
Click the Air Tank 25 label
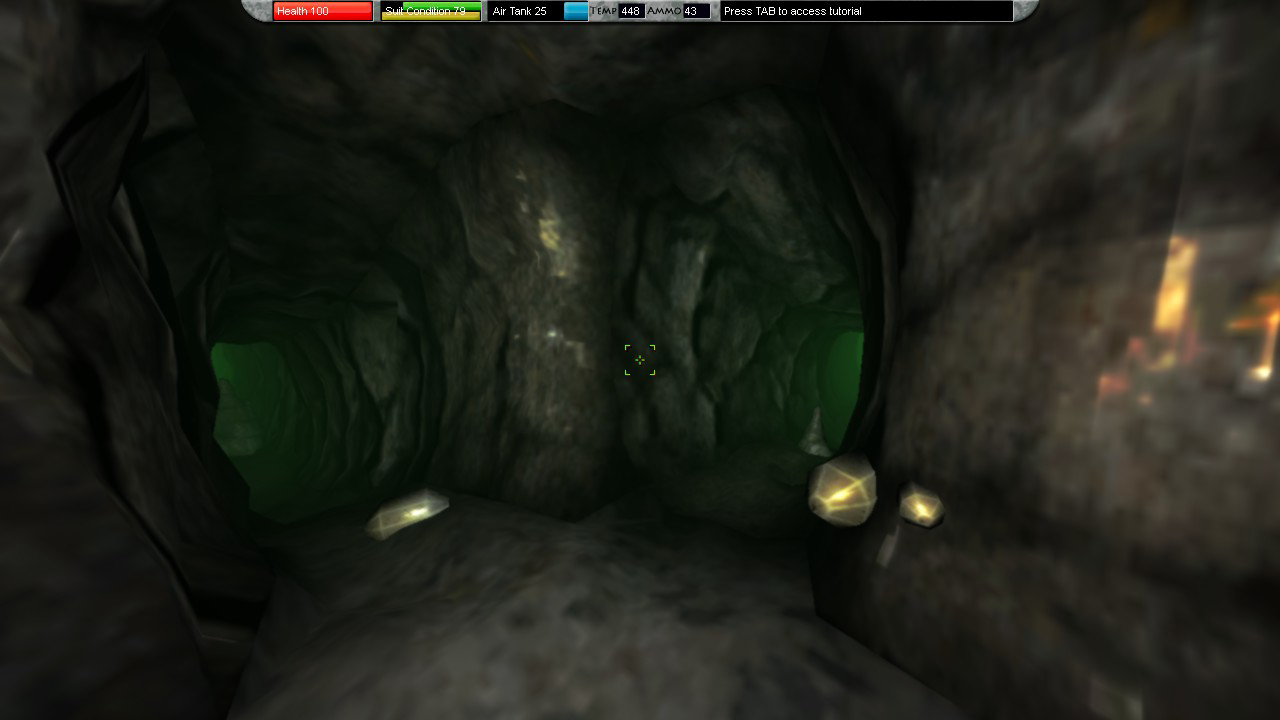pyautogui.click(x=520, y=11)
